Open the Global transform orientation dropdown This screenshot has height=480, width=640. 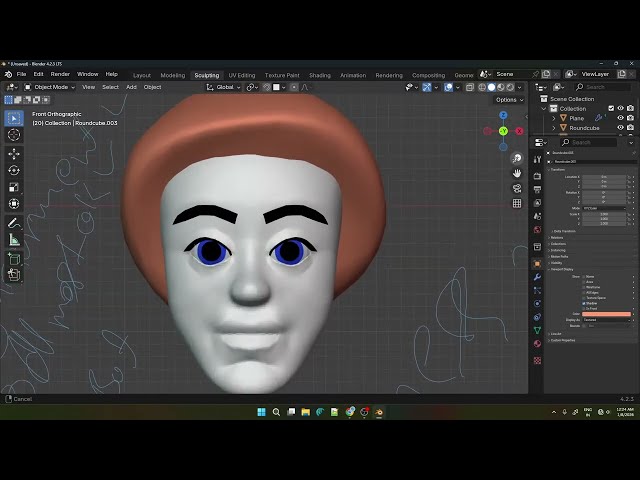pyautogui.click(x=224, y=87)
